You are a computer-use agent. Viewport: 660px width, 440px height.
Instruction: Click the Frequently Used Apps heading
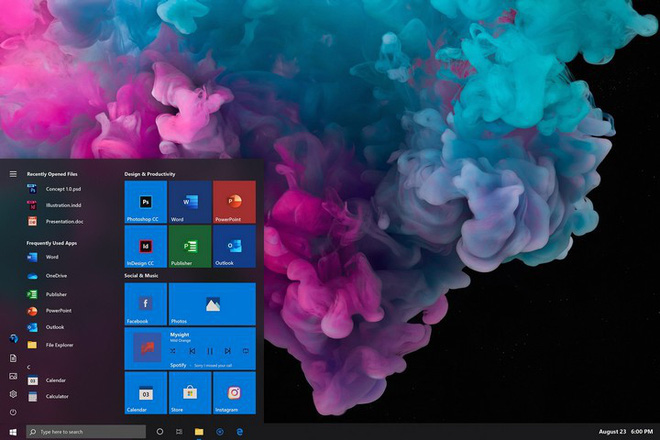tap(51, 243)
